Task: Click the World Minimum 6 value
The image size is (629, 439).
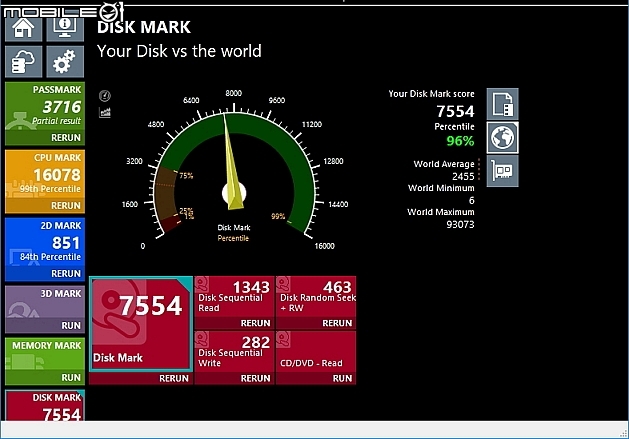Action: 472,200
